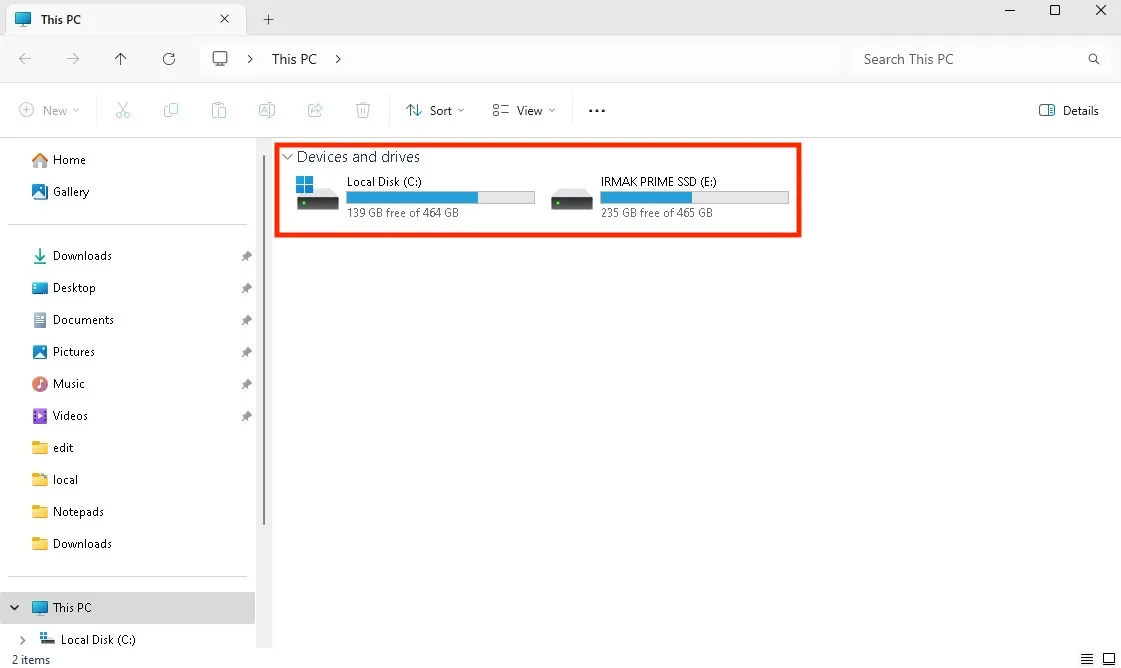
Task: Open the Sort dropdown menu
Action: 435,110
